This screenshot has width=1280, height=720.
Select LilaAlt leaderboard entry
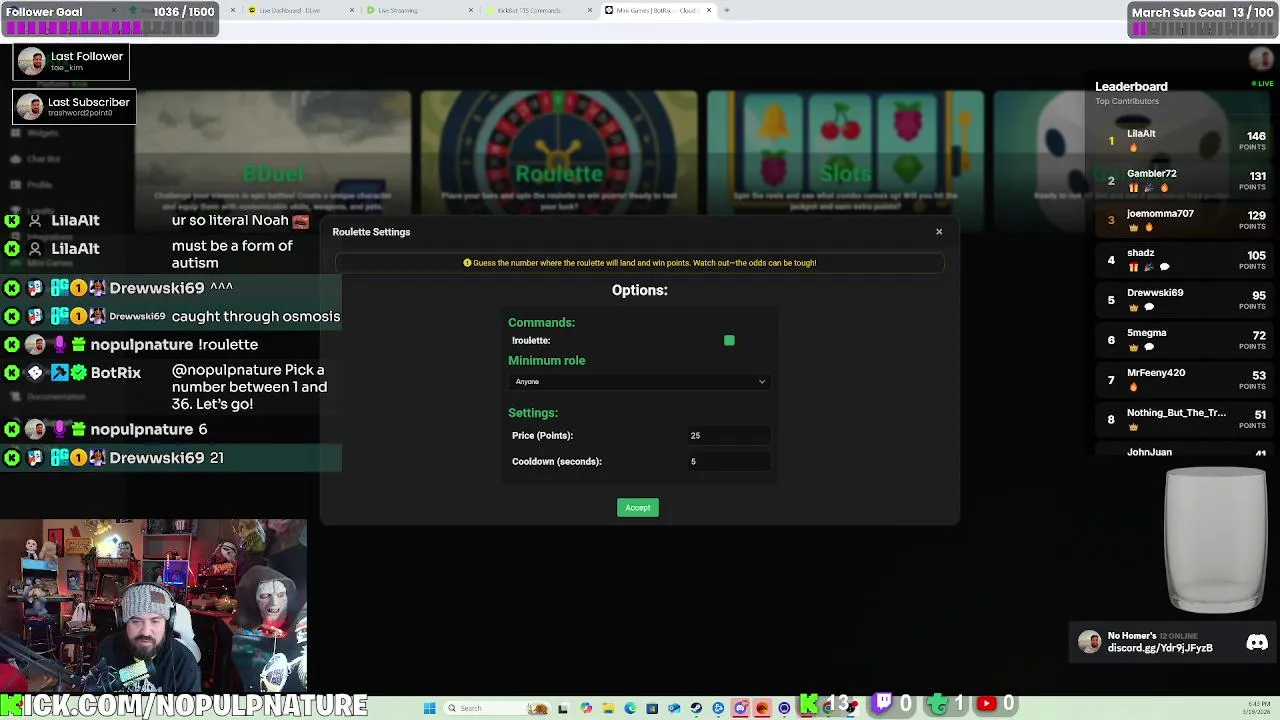(1186, 141)
